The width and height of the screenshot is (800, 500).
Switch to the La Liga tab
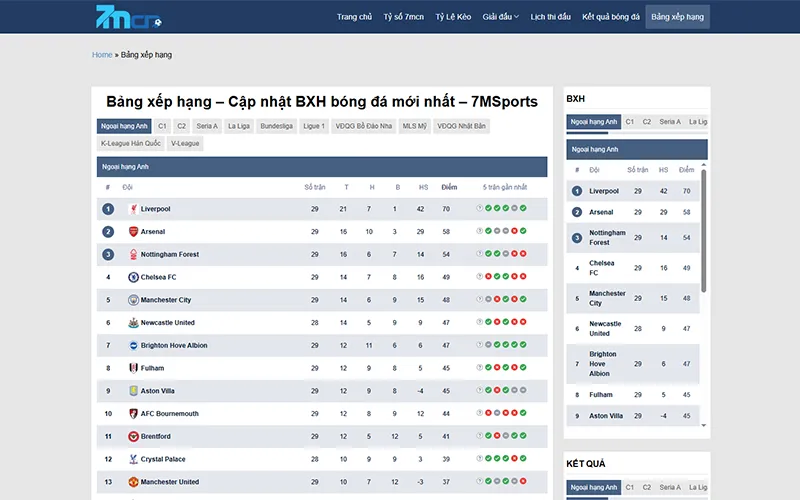(x=238, y=126)
